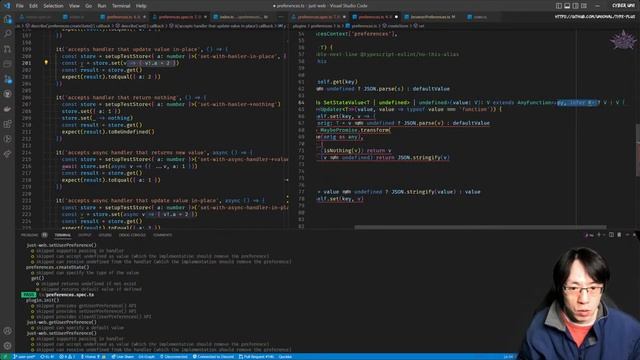Select the preferences.ts tab in right editor group
This screenshot has width=640, height=360.
374,17
